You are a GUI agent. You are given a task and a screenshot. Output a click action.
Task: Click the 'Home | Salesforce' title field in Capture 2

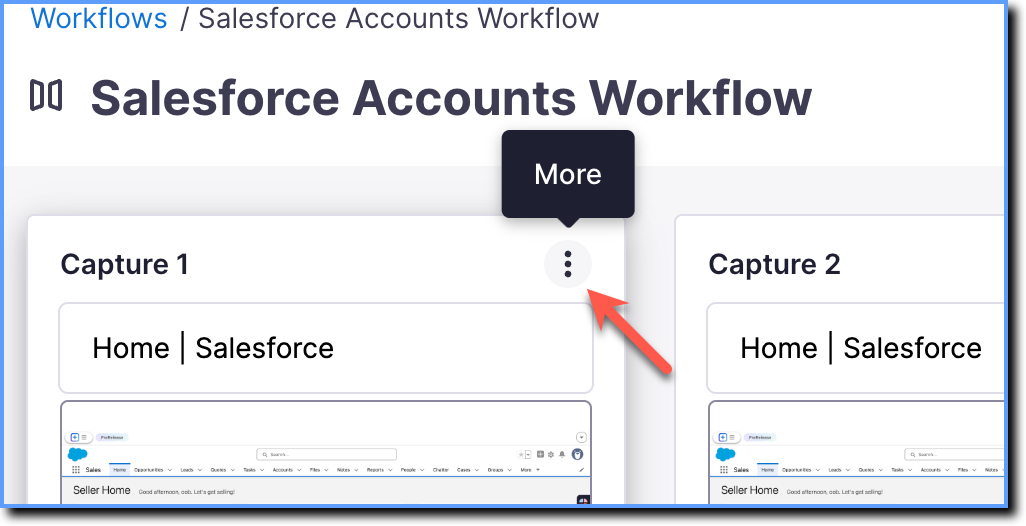tap(855, 348)
